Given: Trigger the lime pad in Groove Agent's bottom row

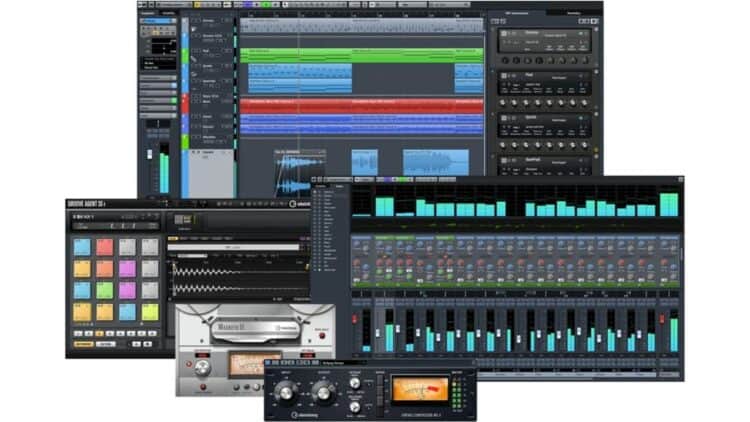Looking at the screenshot, I should click(150, 312).
